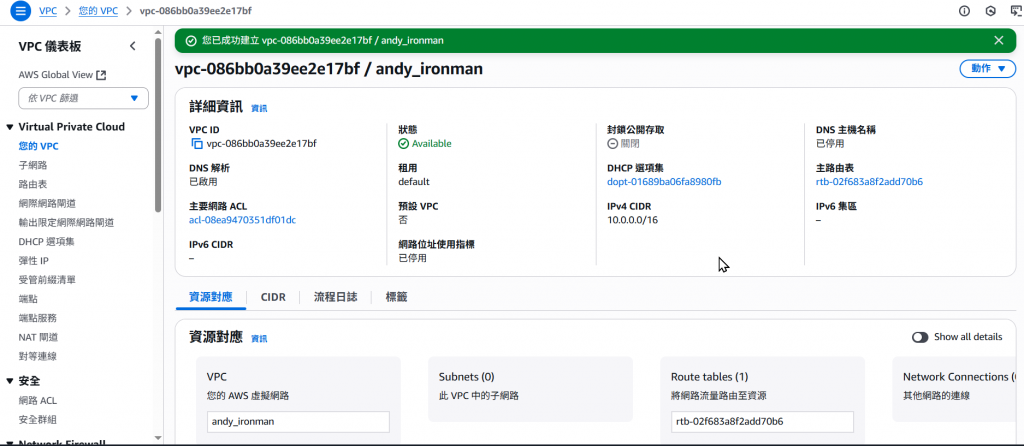Image resolution: width=1024 pixels, height=446 pixels.
Task: Collapse the Virtual Private Cloud section
Action: pyautogui.click(x=10, y=127)
